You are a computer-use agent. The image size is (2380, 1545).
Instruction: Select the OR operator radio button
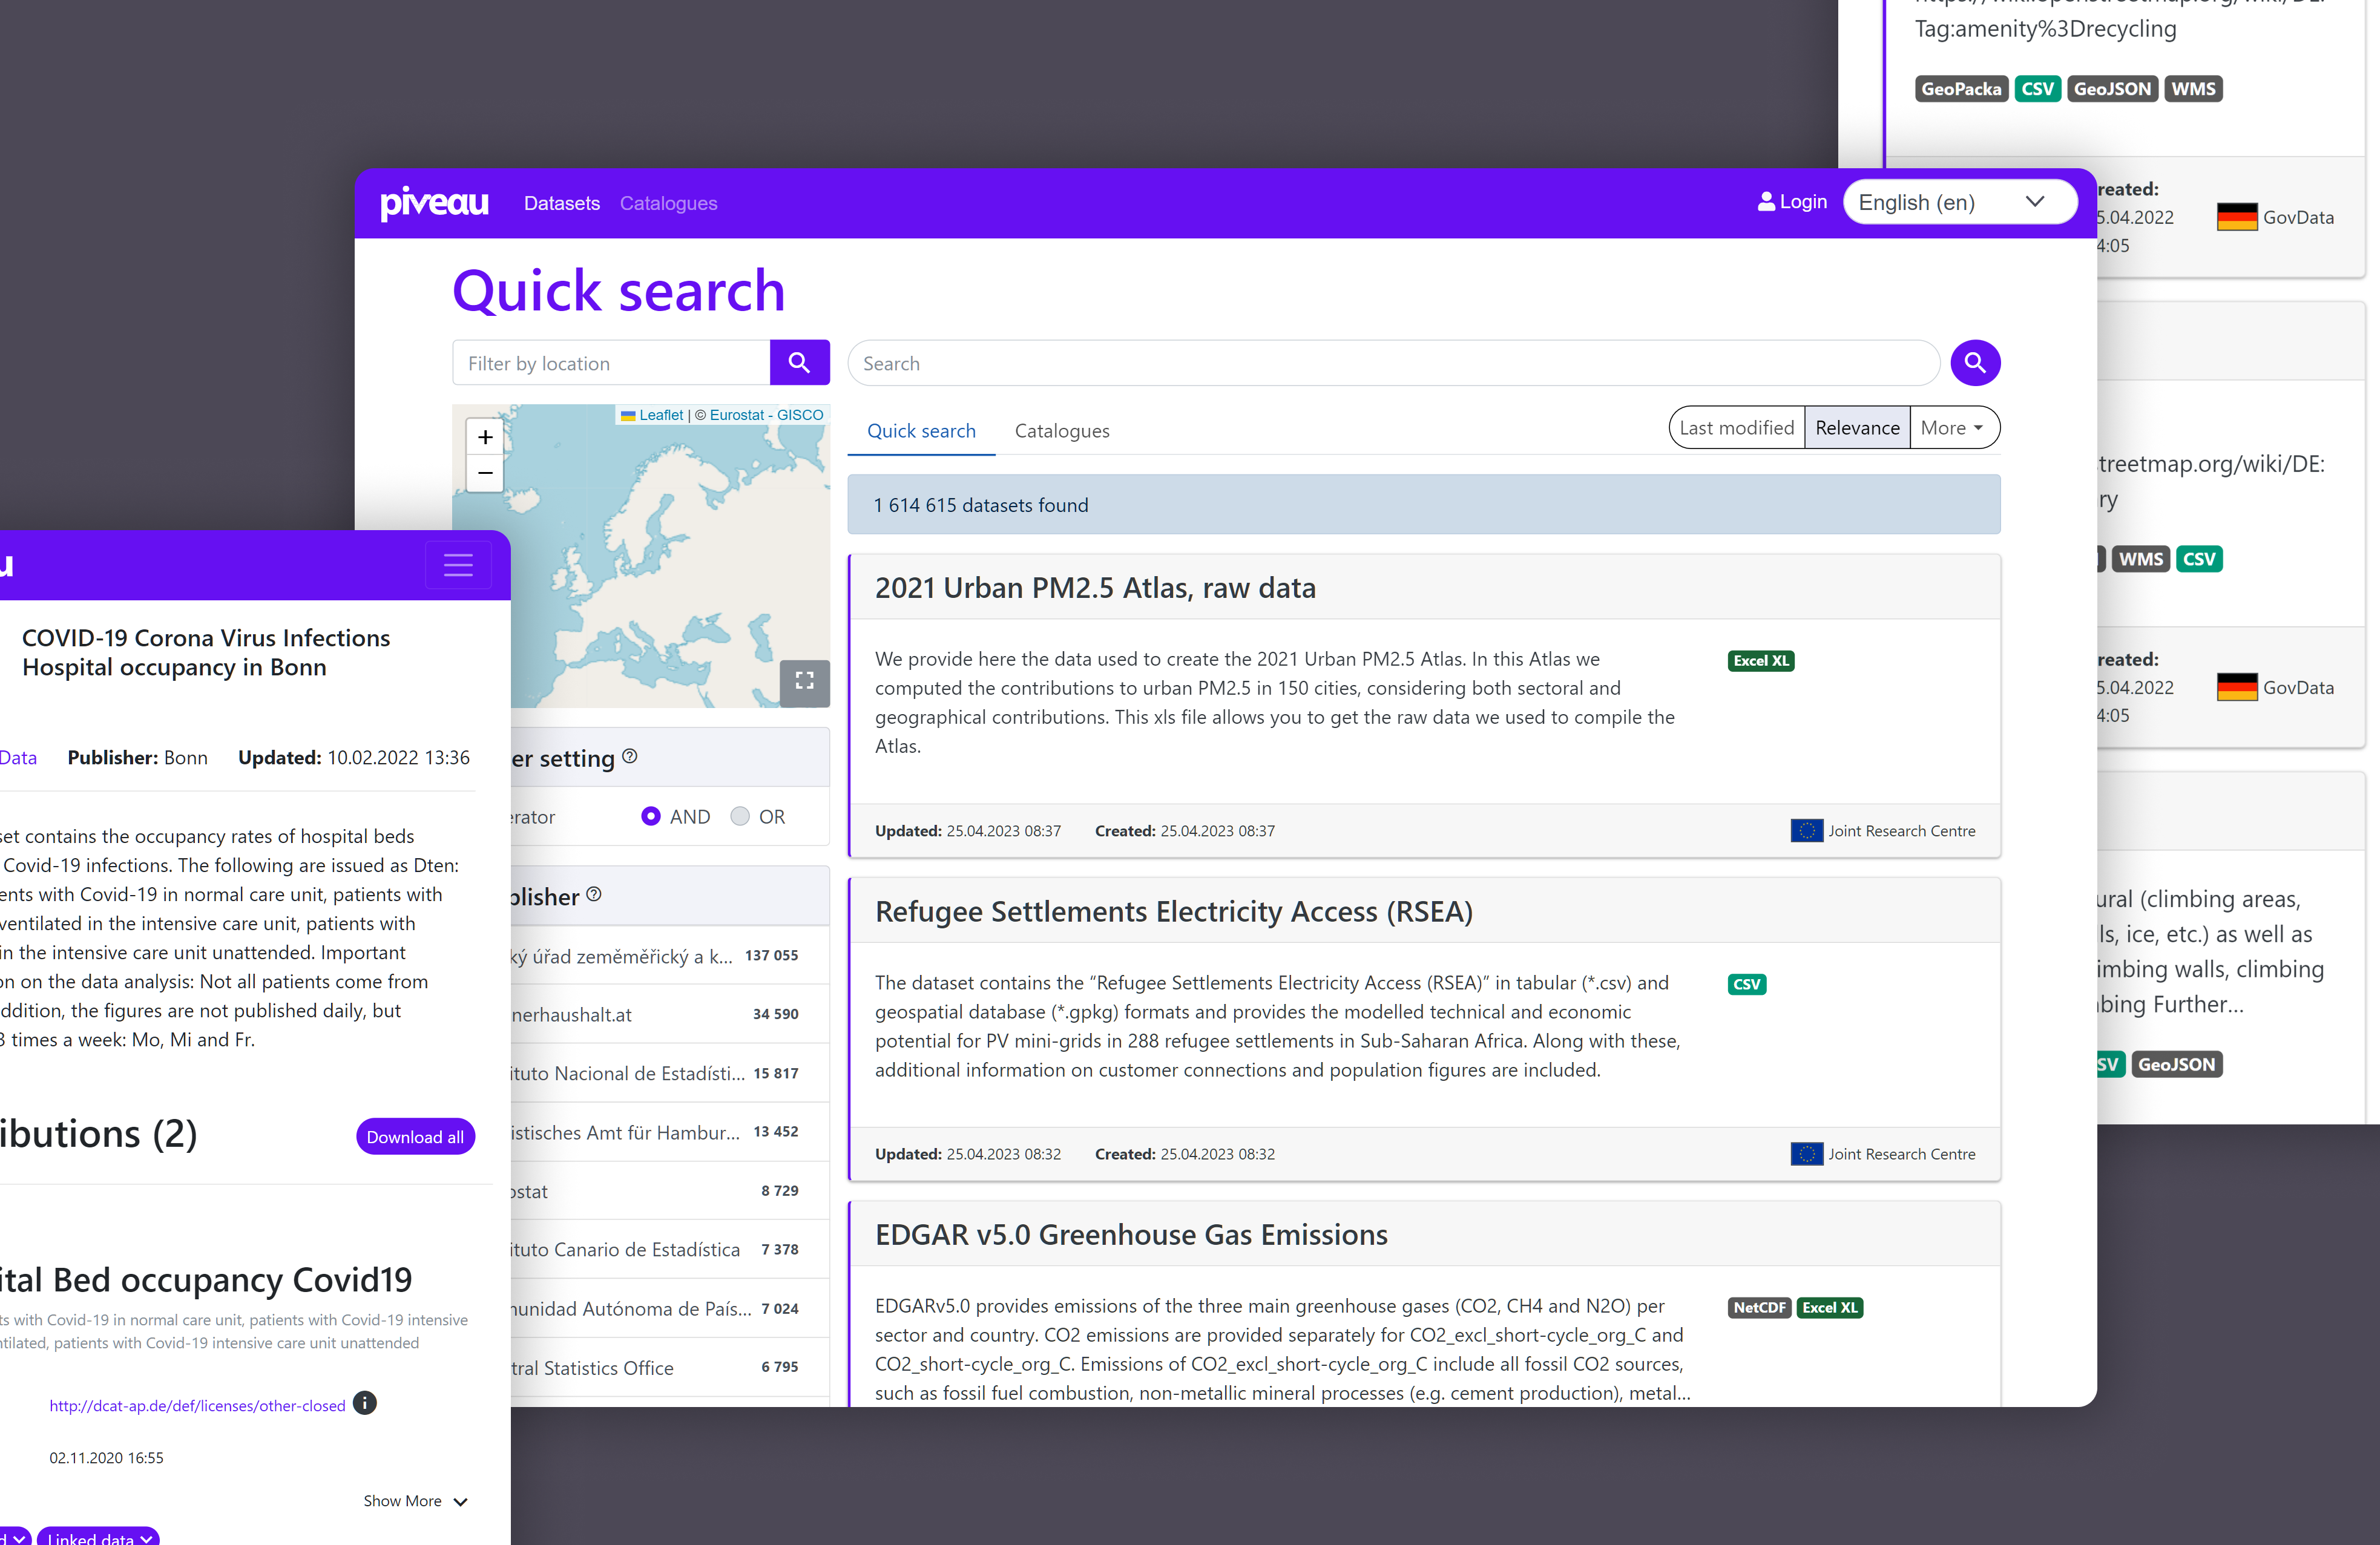(740, 816)
